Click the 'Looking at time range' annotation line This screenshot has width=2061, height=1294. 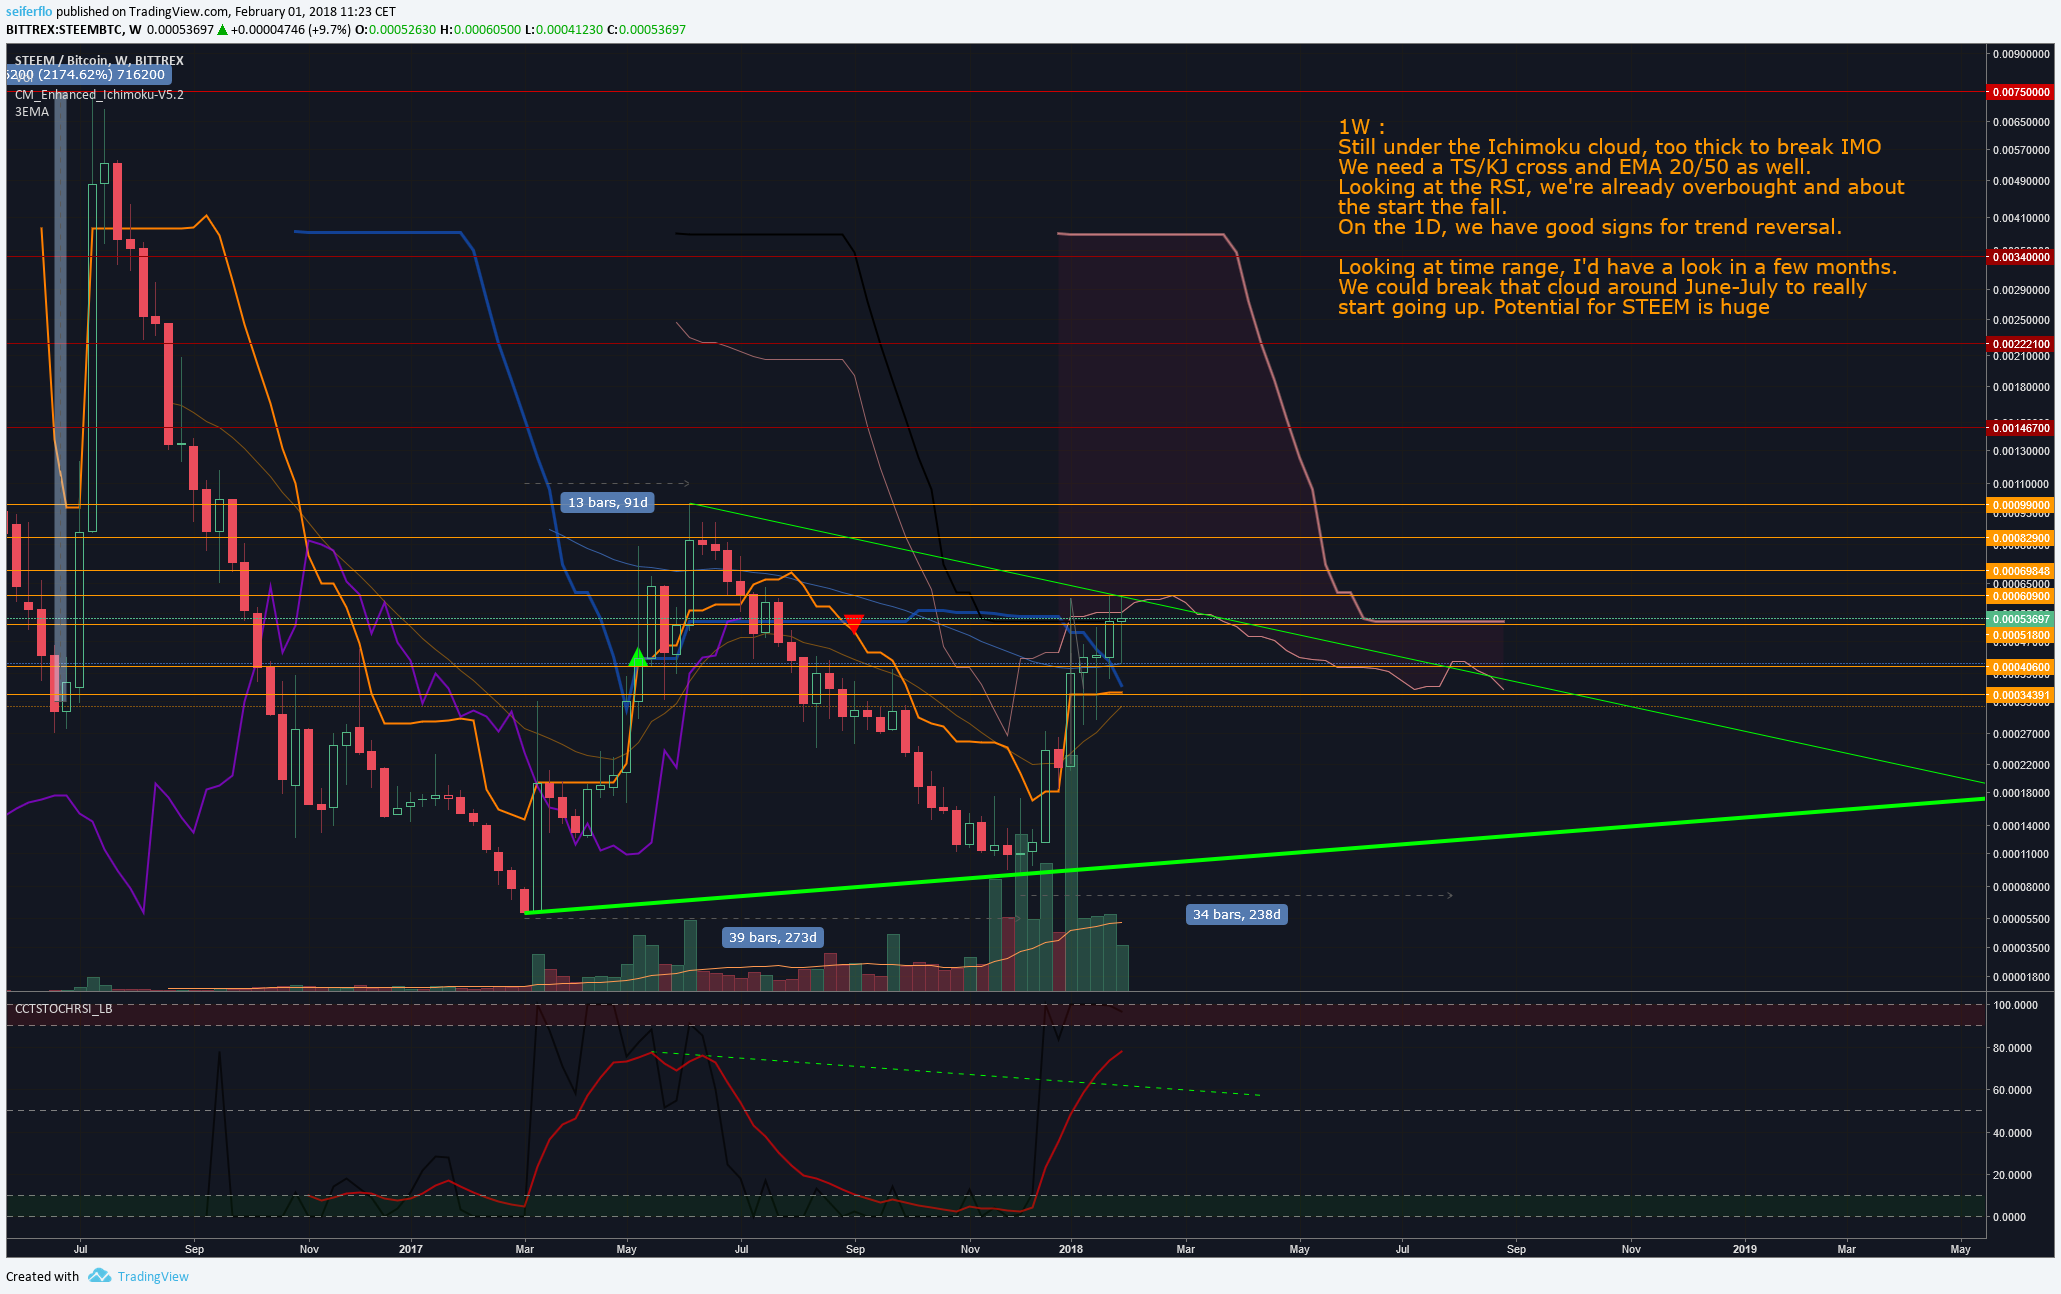pos(1617,267)
